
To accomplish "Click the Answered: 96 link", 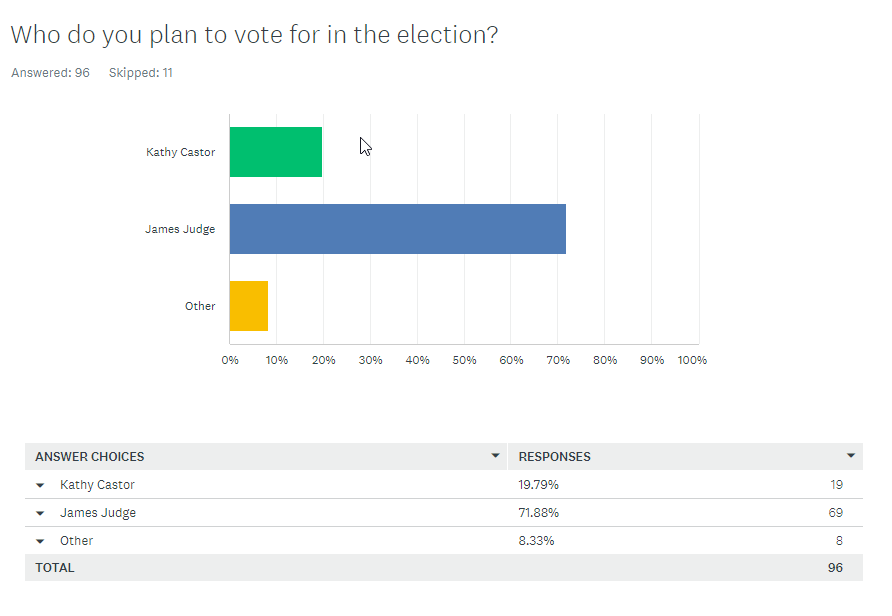I will 49,72.
